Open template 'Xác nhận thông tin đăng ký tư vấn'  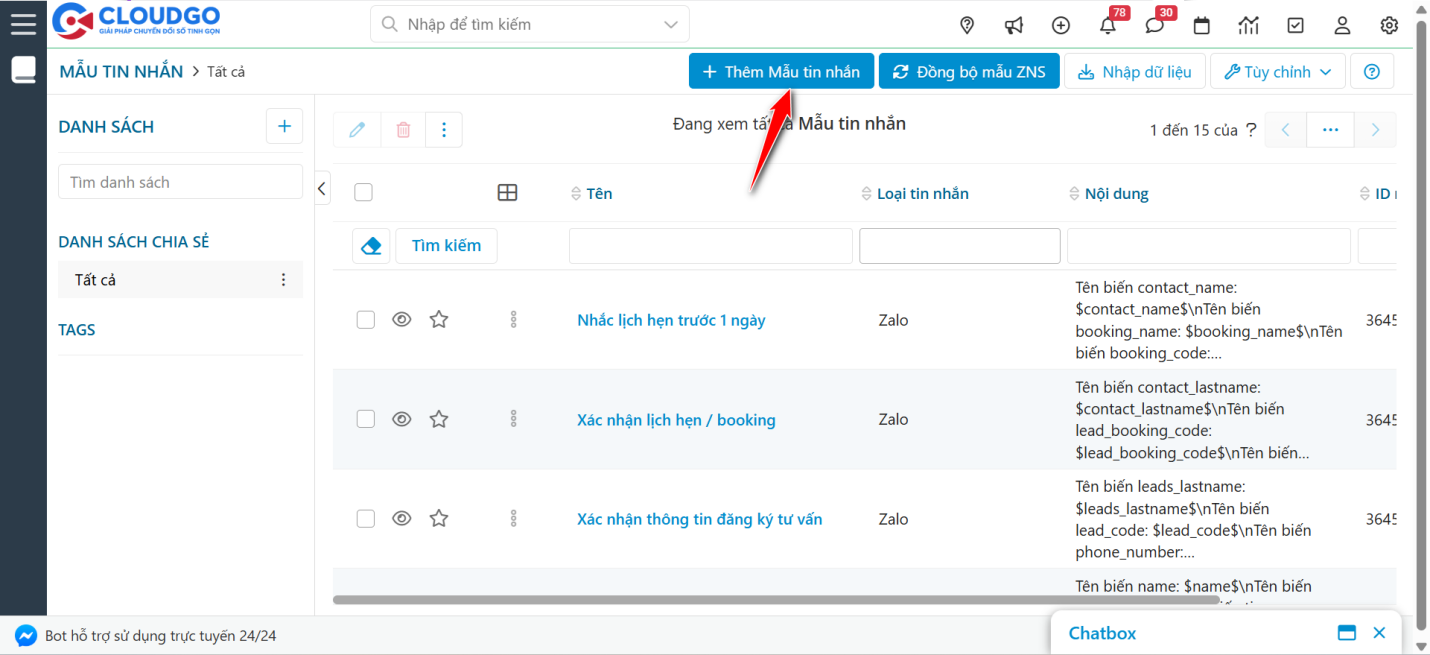click(x=699, y=519)
